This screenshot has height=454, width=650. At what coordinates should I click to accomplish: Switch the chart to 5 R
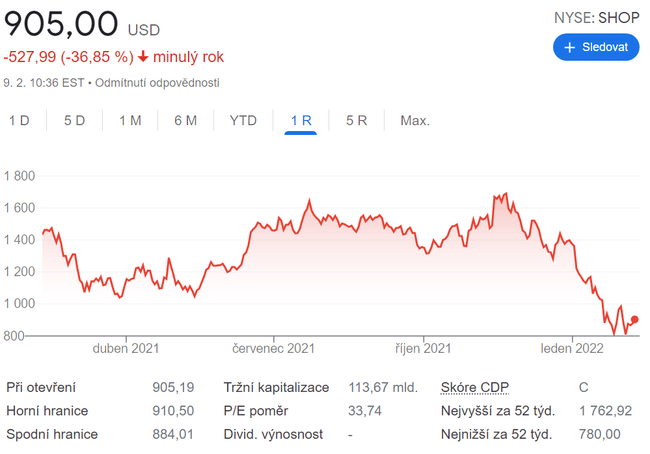coord(357,121)
